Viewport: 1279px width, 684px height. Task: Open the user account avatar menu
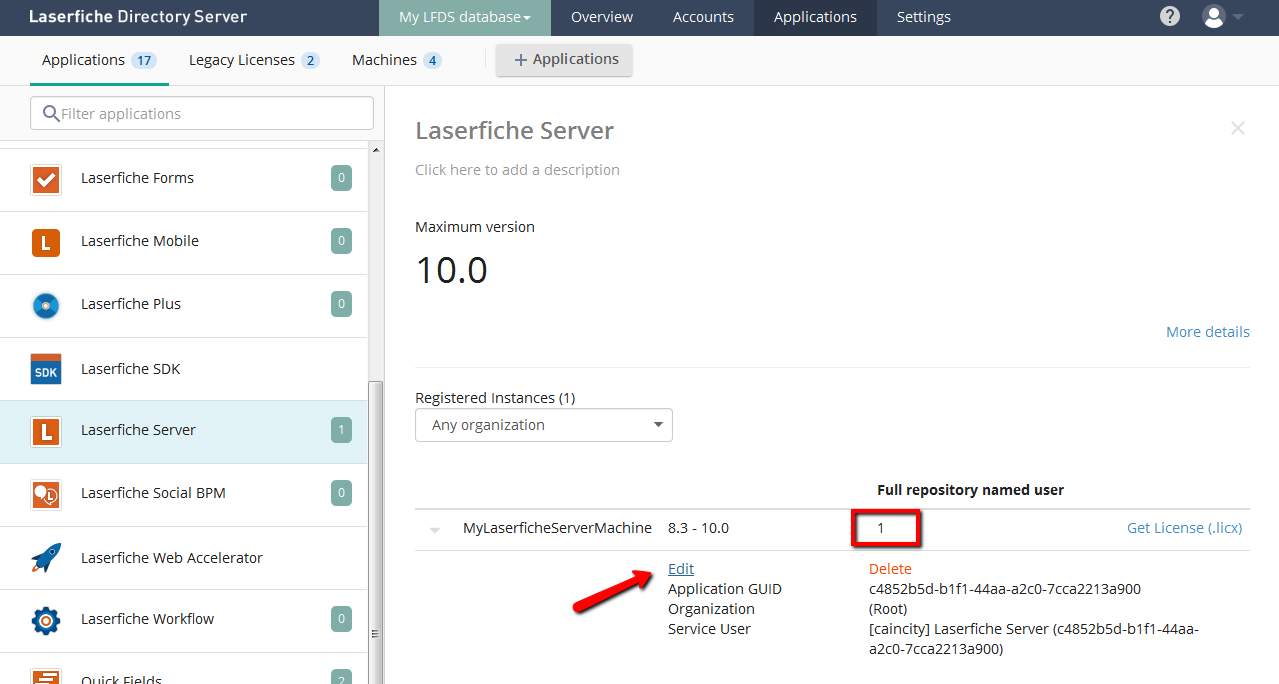click(1223, 16)
